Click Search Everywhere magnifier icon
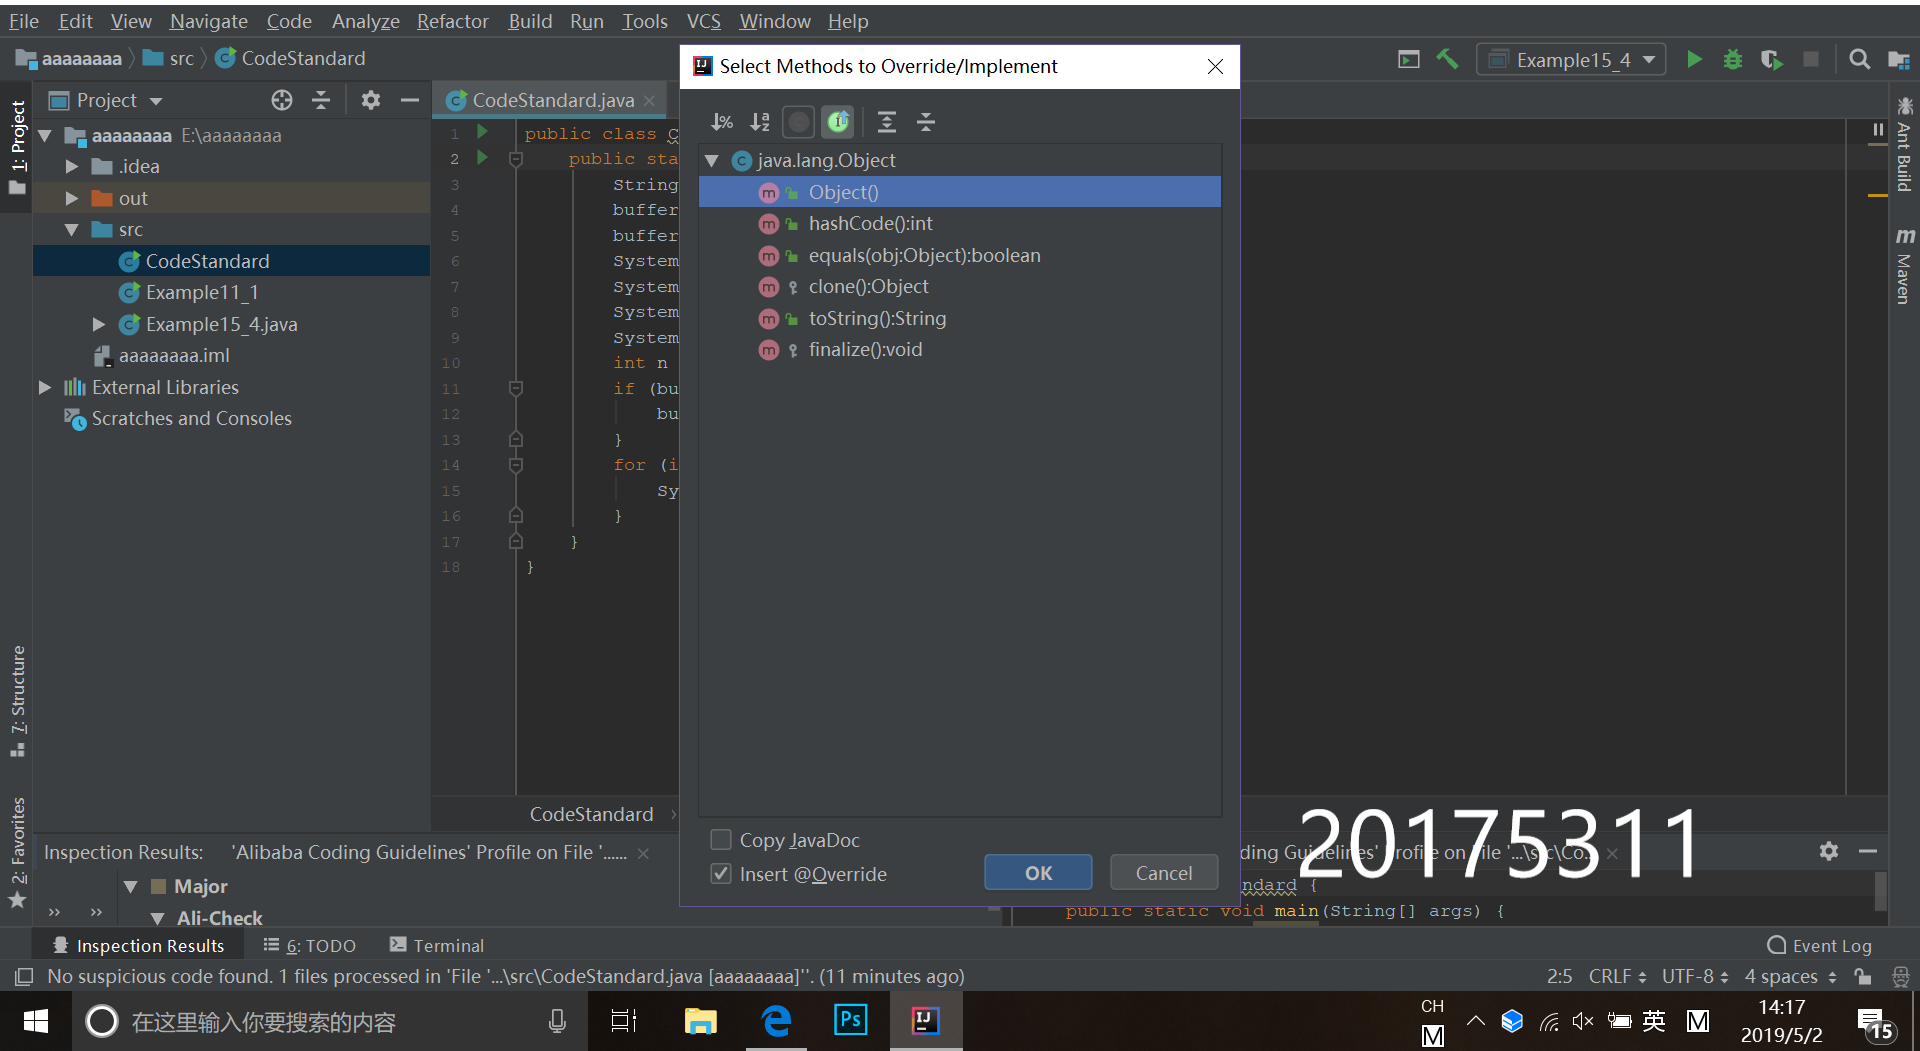Viewport: 1920px width, 1051px height. point(1859,60)
